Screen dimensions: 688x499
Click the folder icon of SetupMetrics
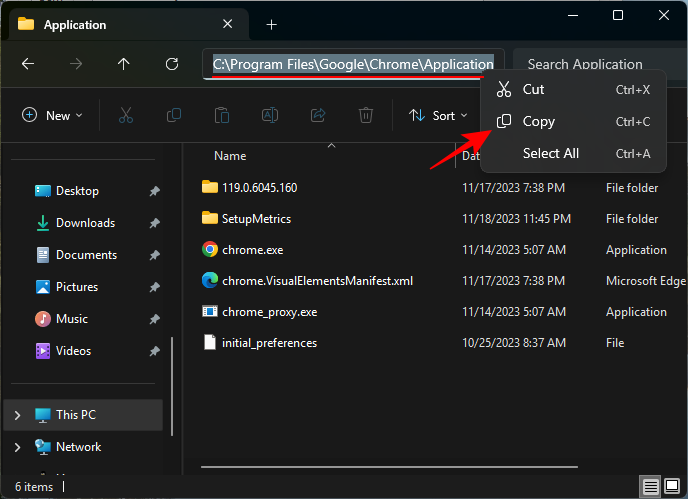tap(210, 218)
